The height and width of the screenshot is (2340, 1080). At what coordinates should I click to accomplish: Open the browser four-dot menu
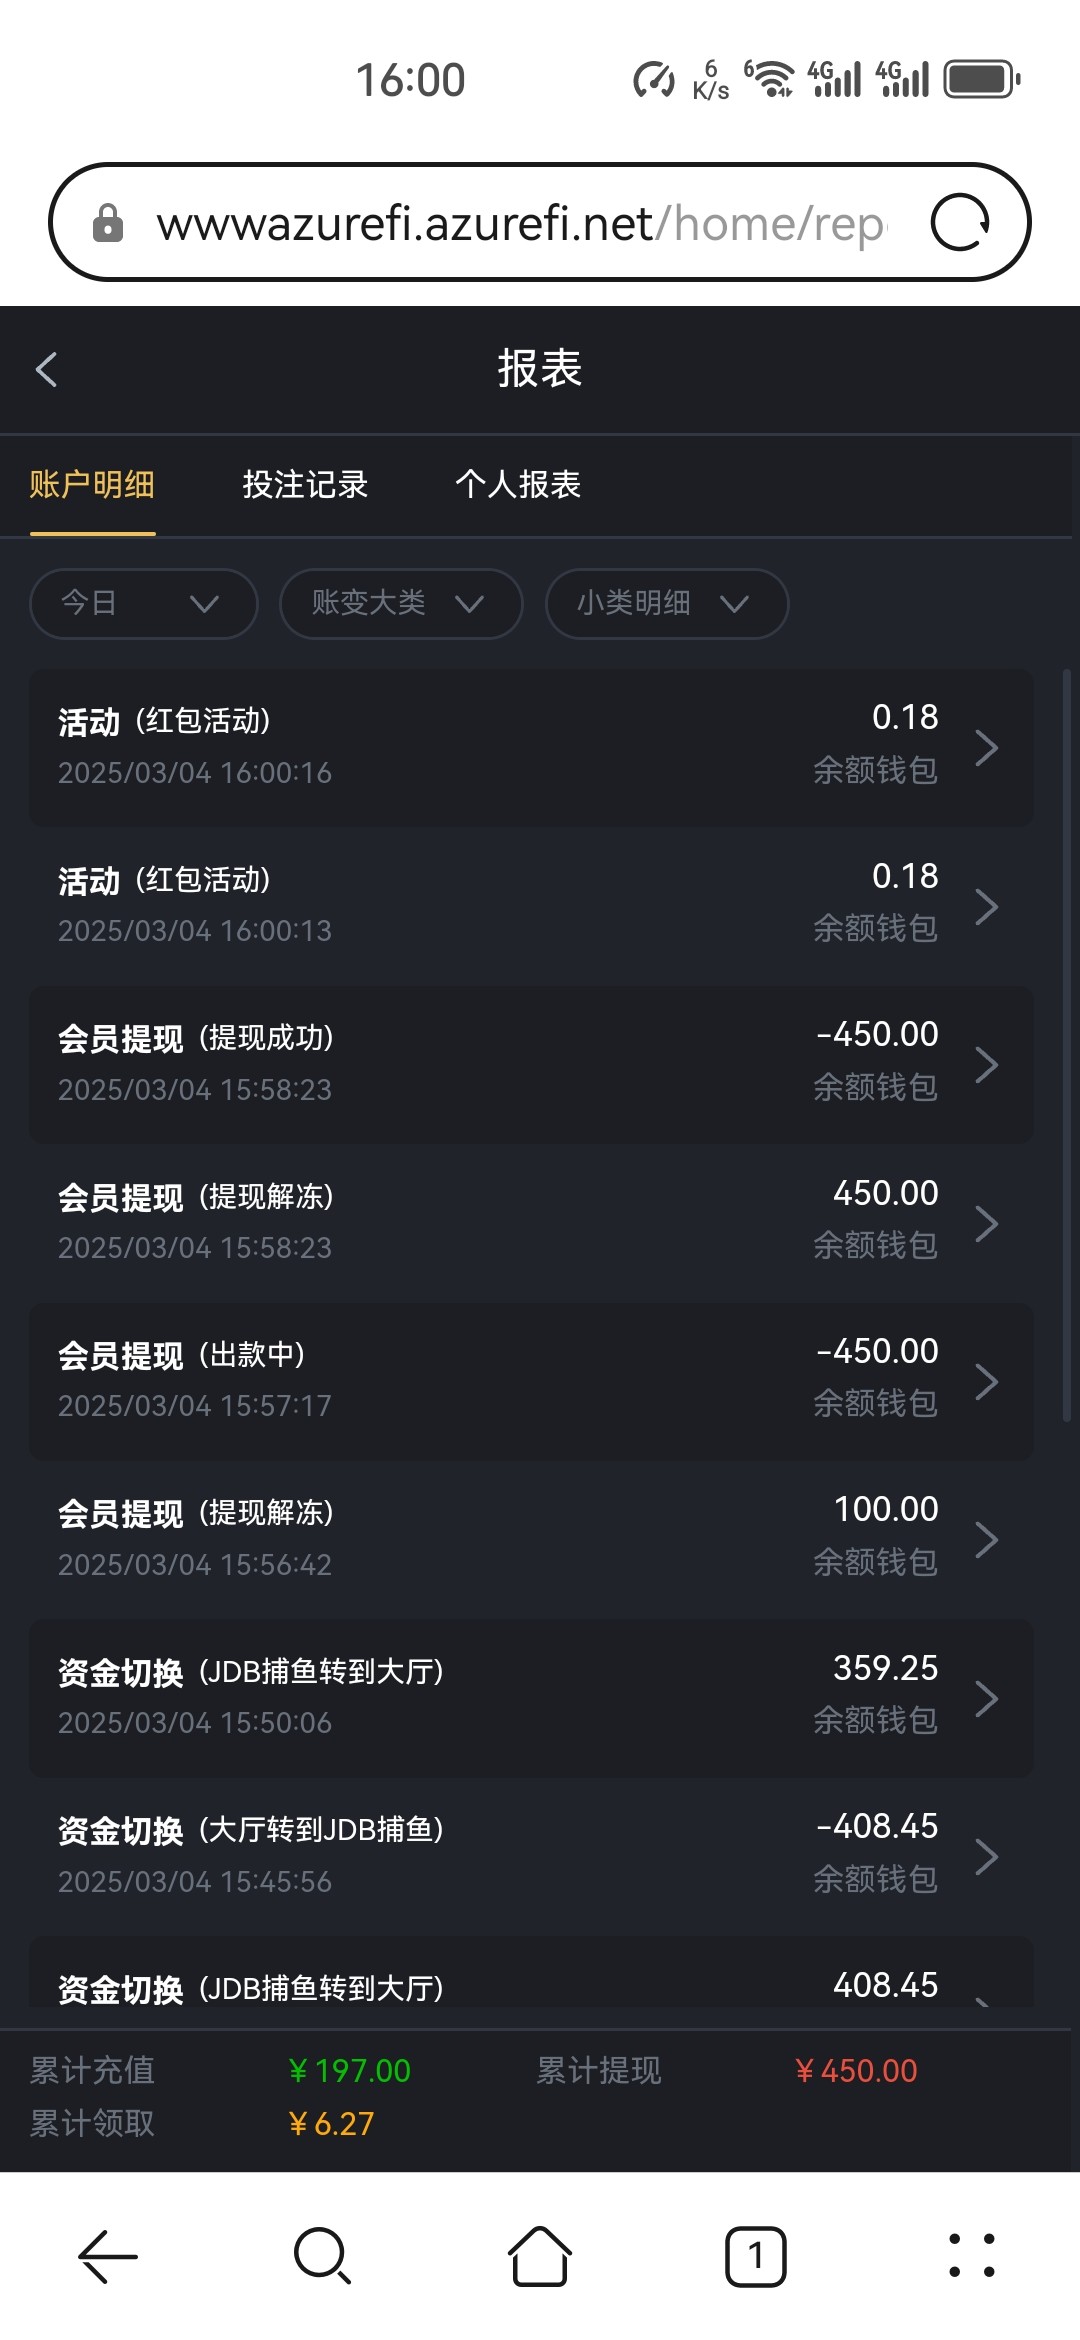click(x=971, y=2257)
